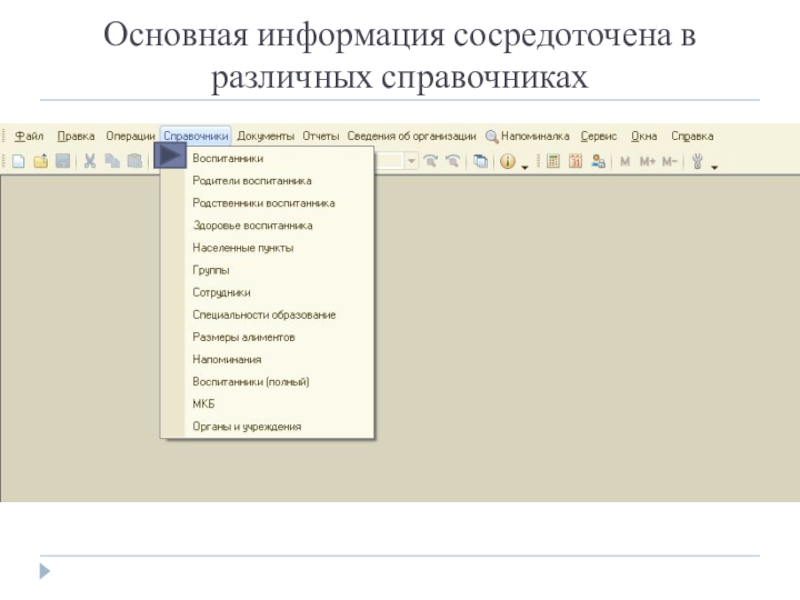Open the Напоминалка menu item

pos(535,136)
